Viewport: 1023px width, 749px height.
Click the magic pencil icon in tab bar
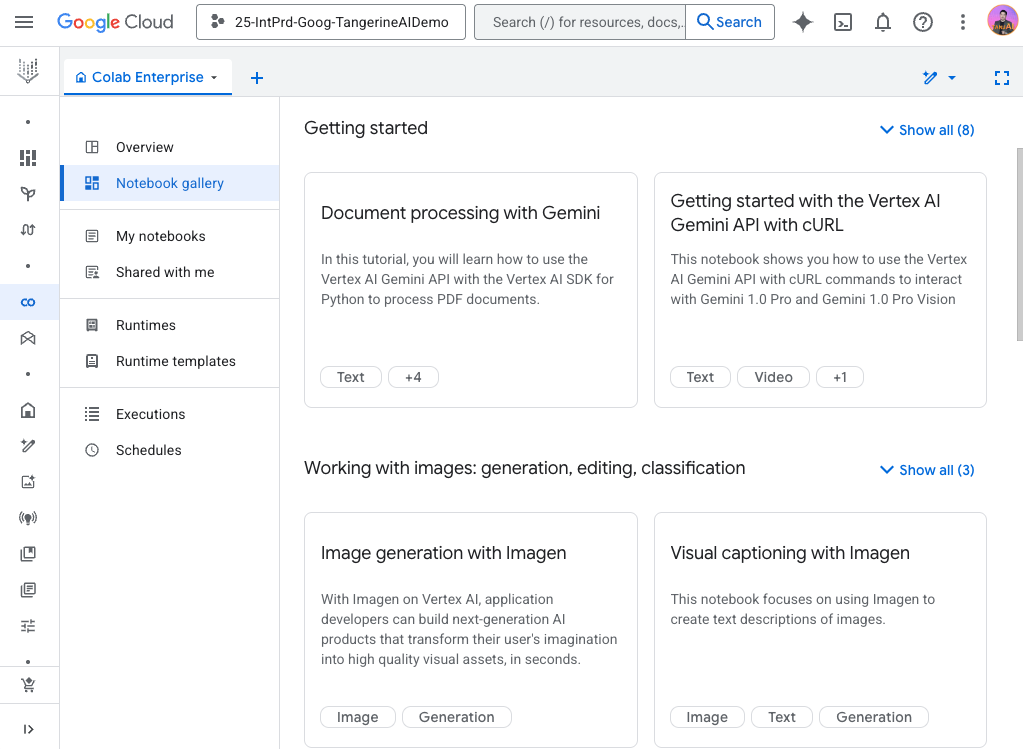coord(930,78)
